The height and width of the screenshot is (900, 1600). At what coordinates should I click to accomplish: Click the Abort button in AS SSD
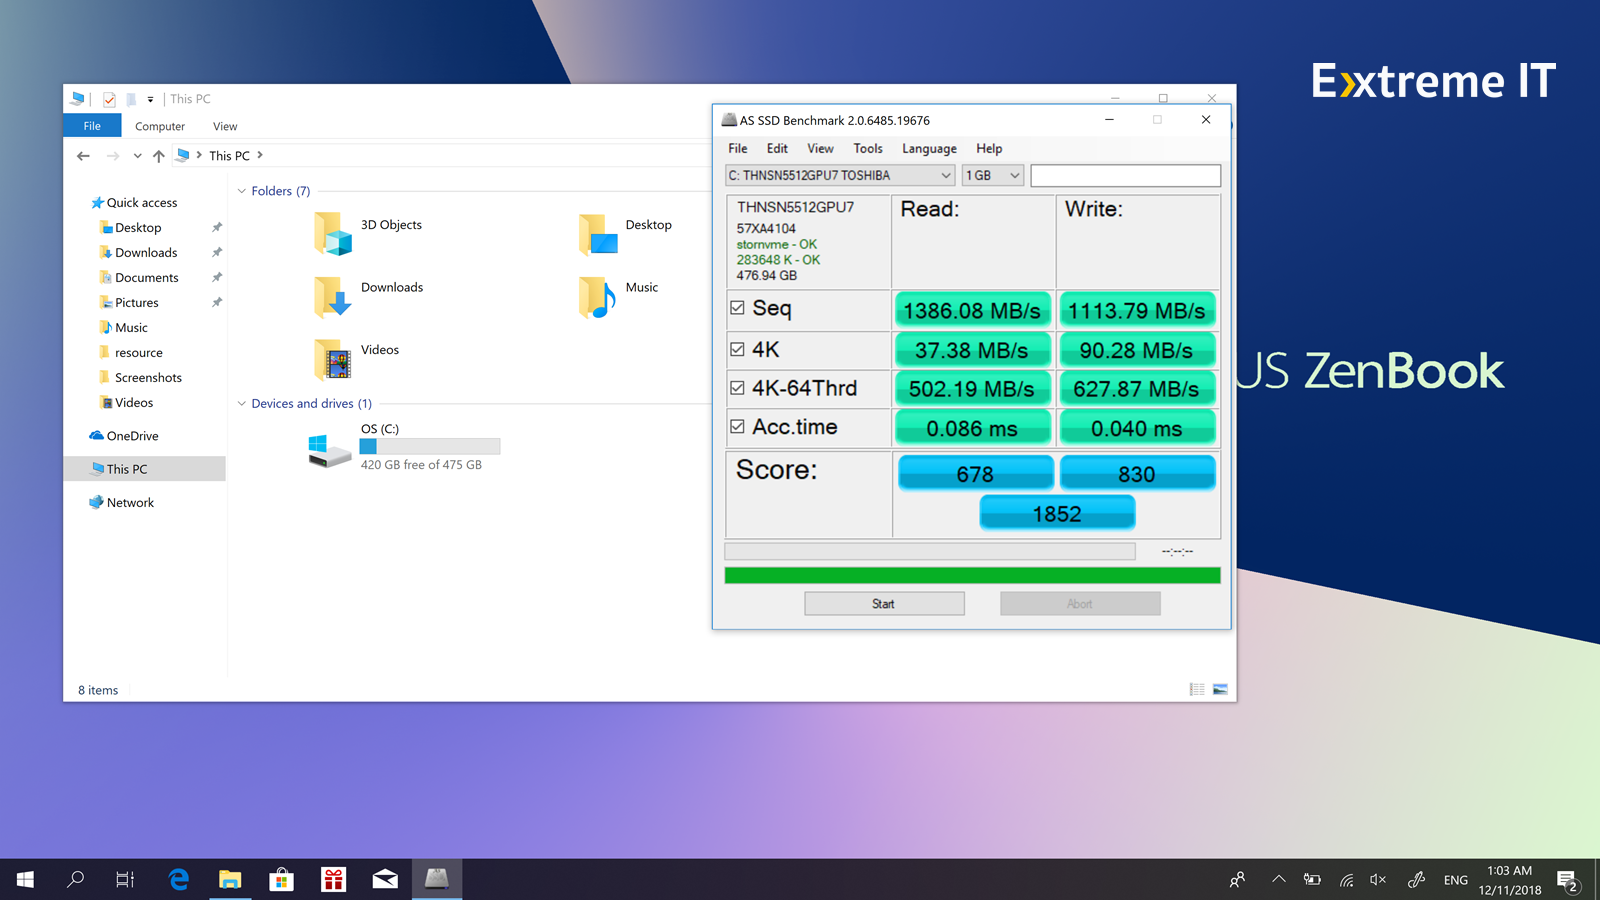tap(1080, 603)
